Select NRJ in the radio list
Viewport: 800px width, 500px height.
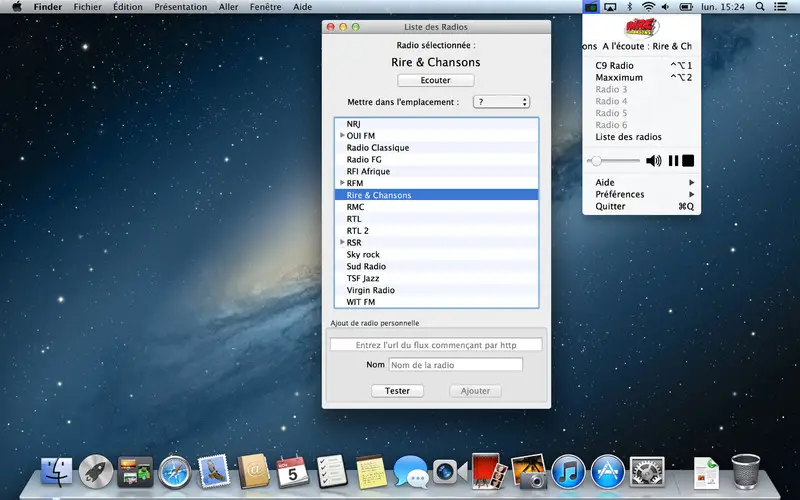(436, 123)
